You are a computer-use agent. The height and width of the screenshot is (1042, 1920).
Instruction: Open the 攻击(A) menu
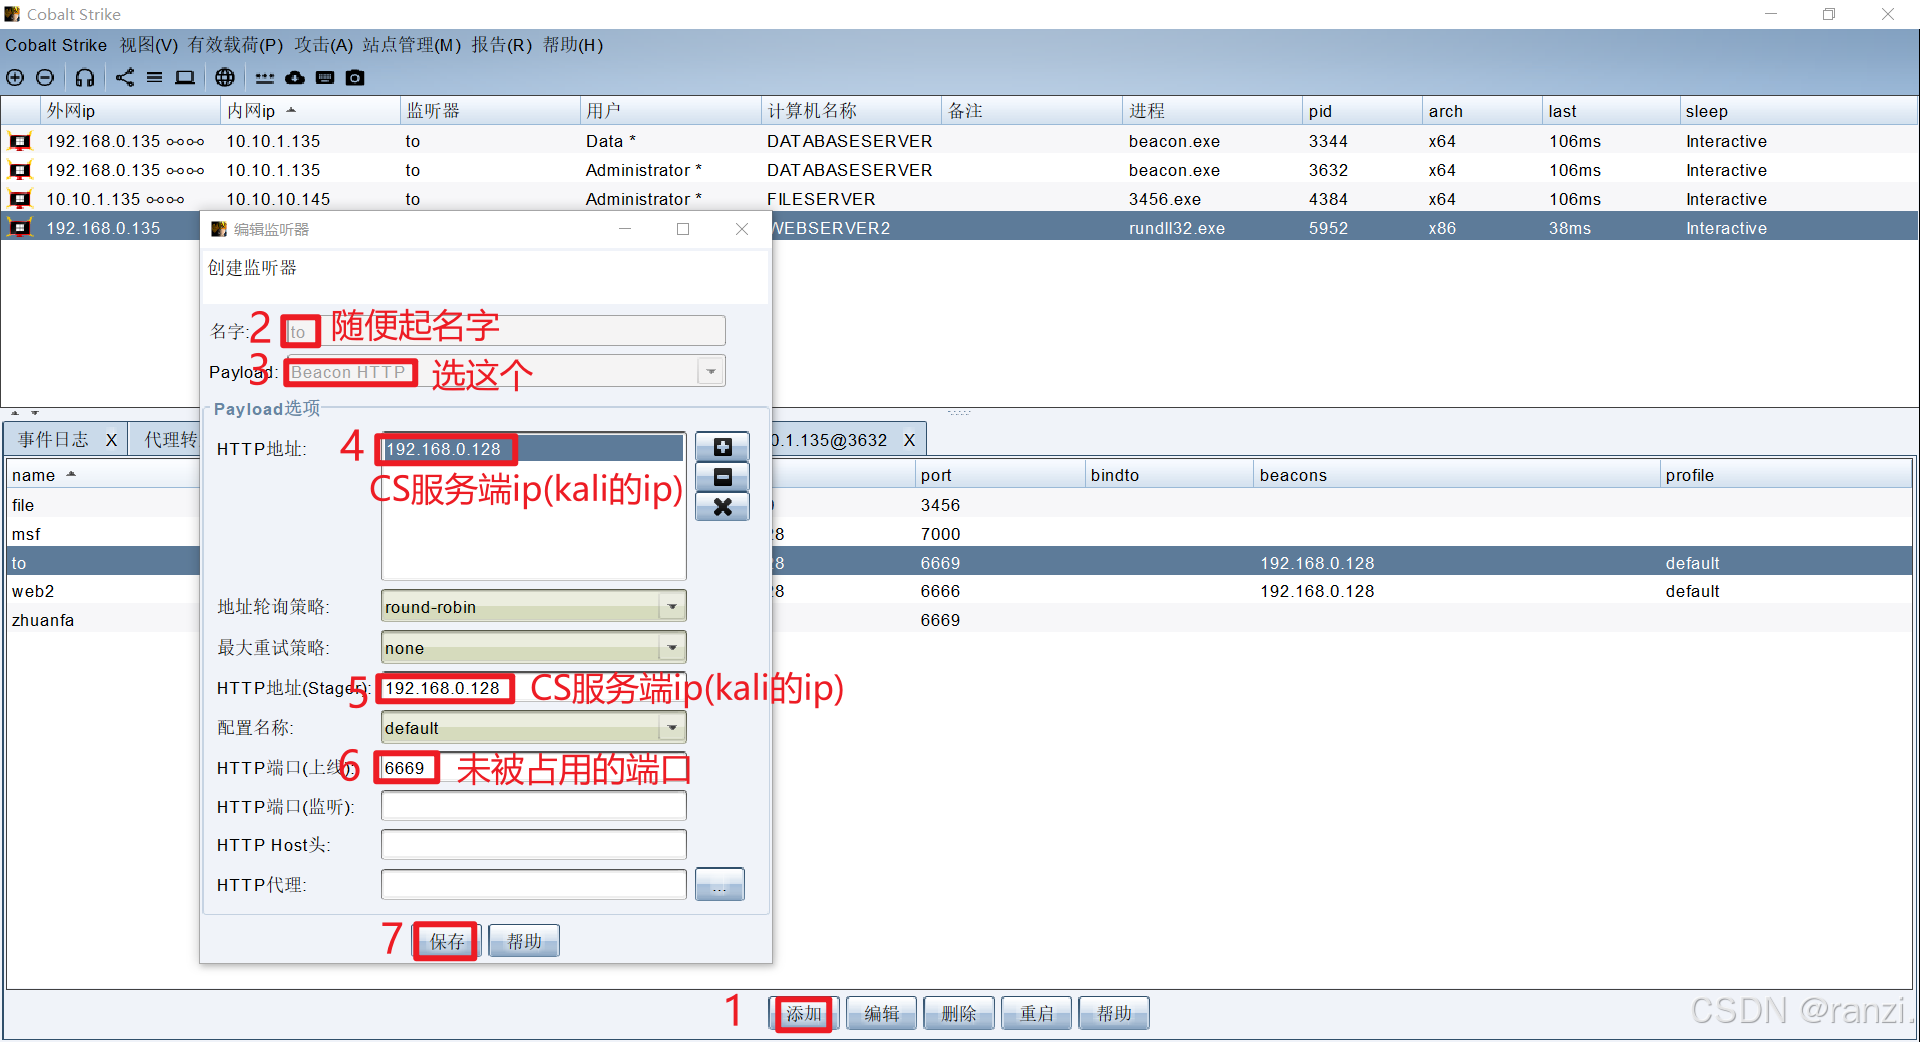(x=323, y=45)
